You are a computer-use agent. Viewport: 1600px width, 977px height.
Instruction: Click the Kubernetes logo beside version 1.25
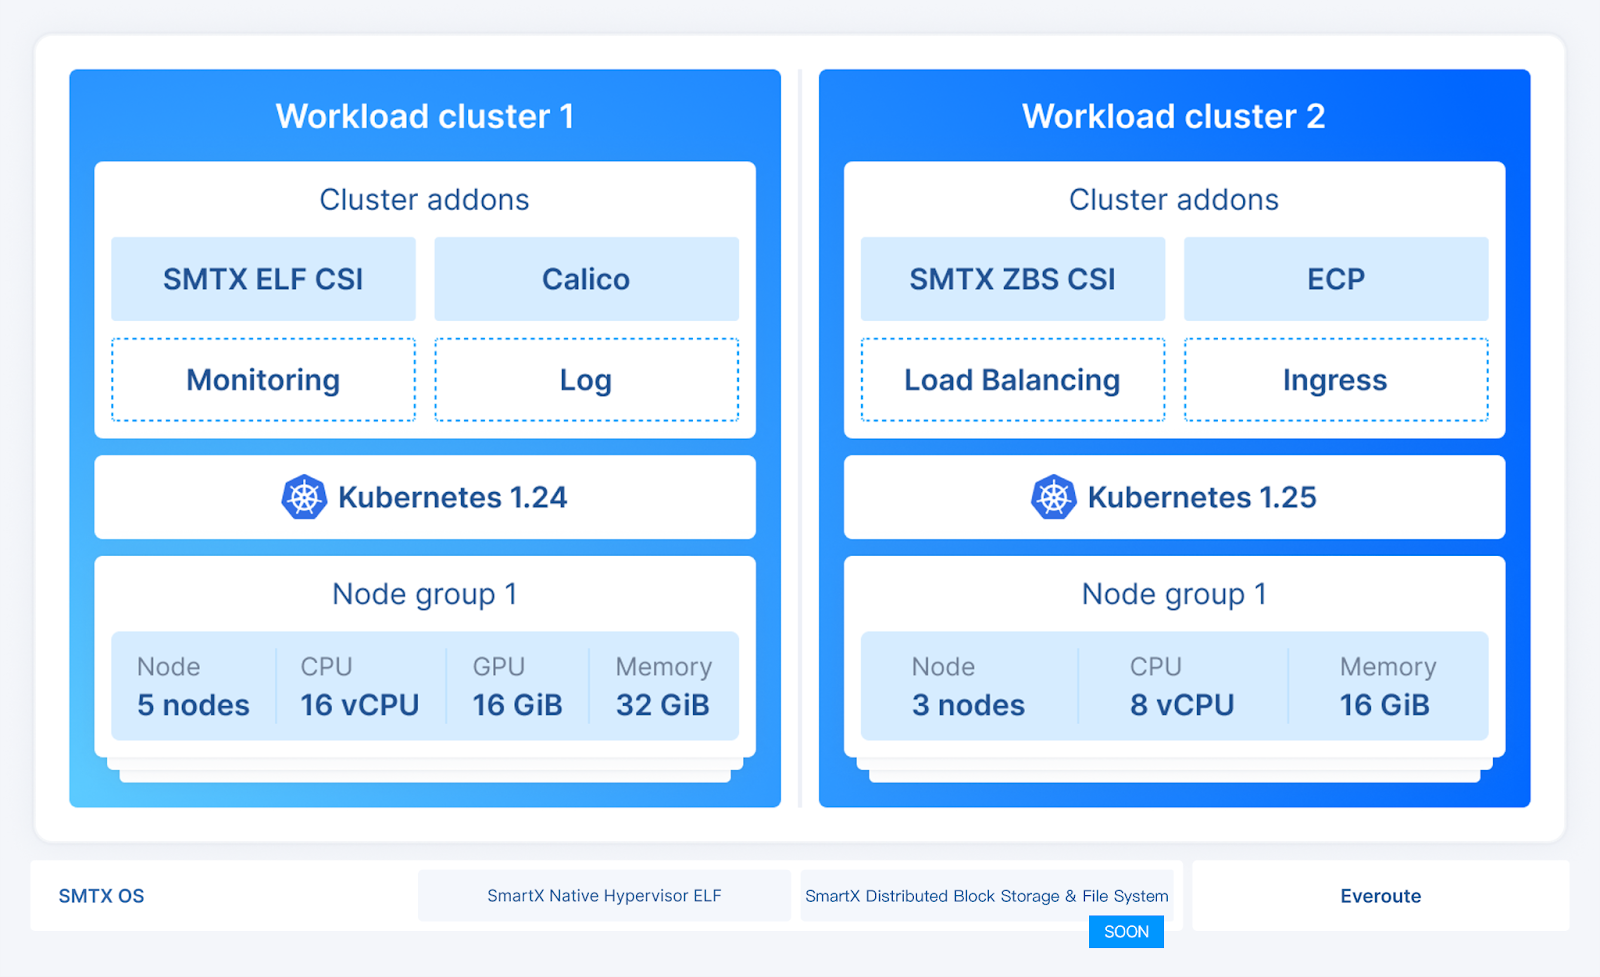point(1054,497)
